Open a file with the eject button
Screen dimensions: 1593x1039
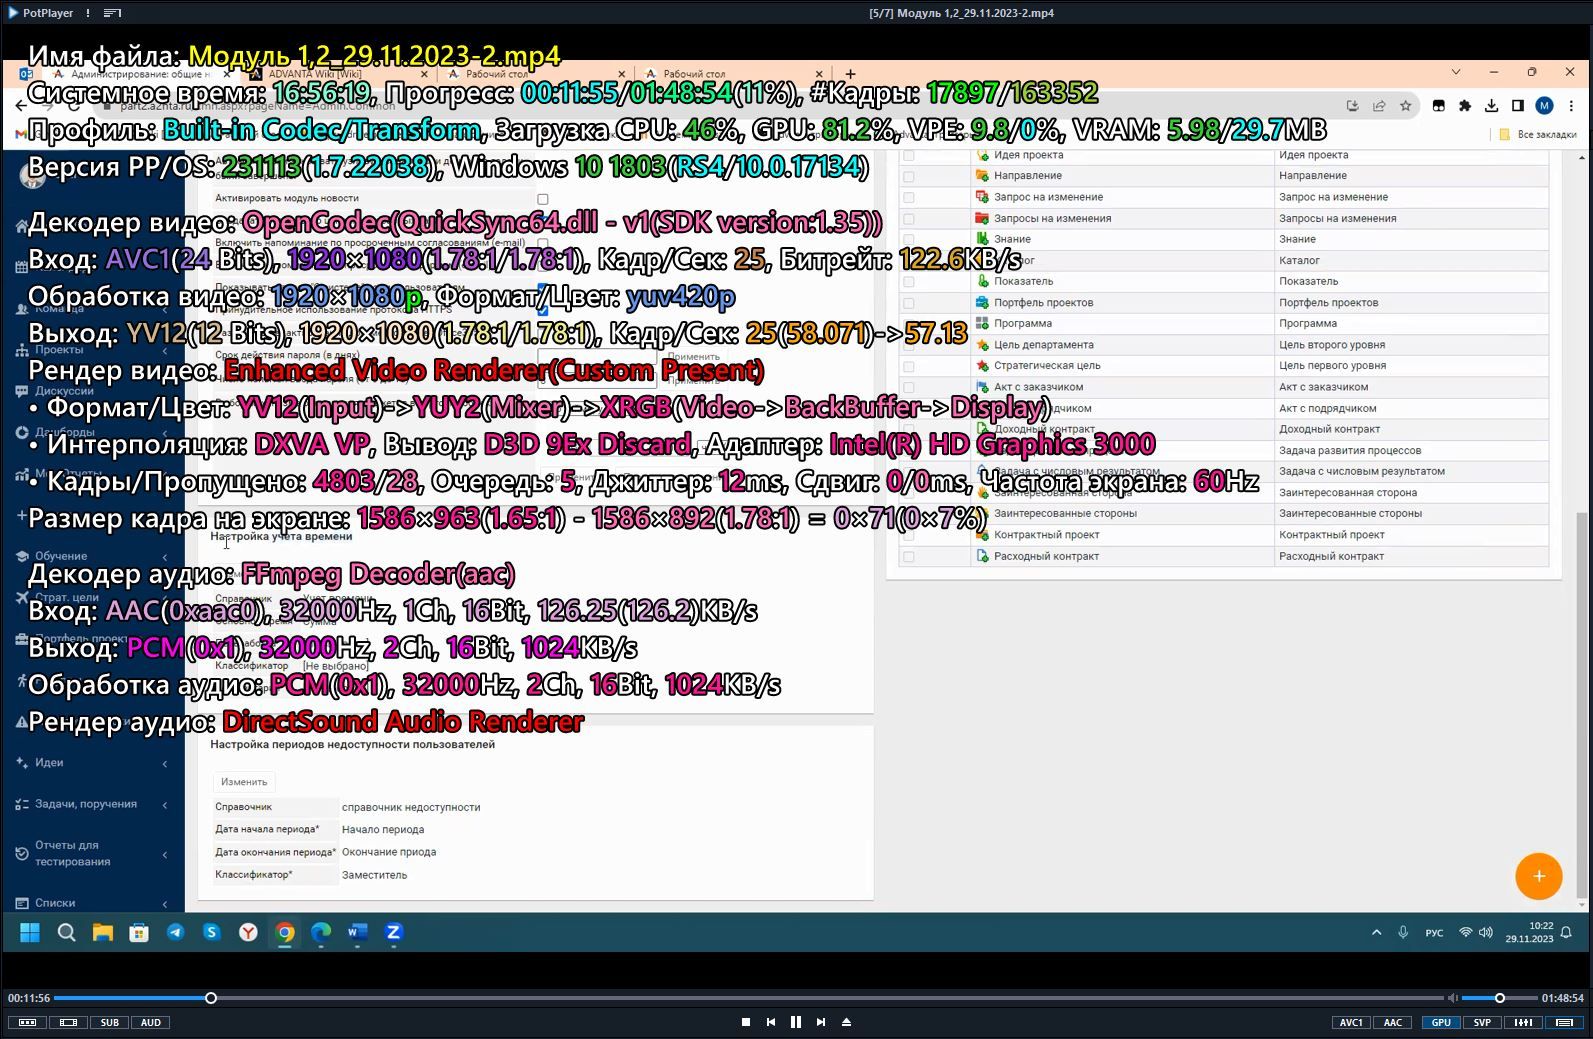(847, 1022)
